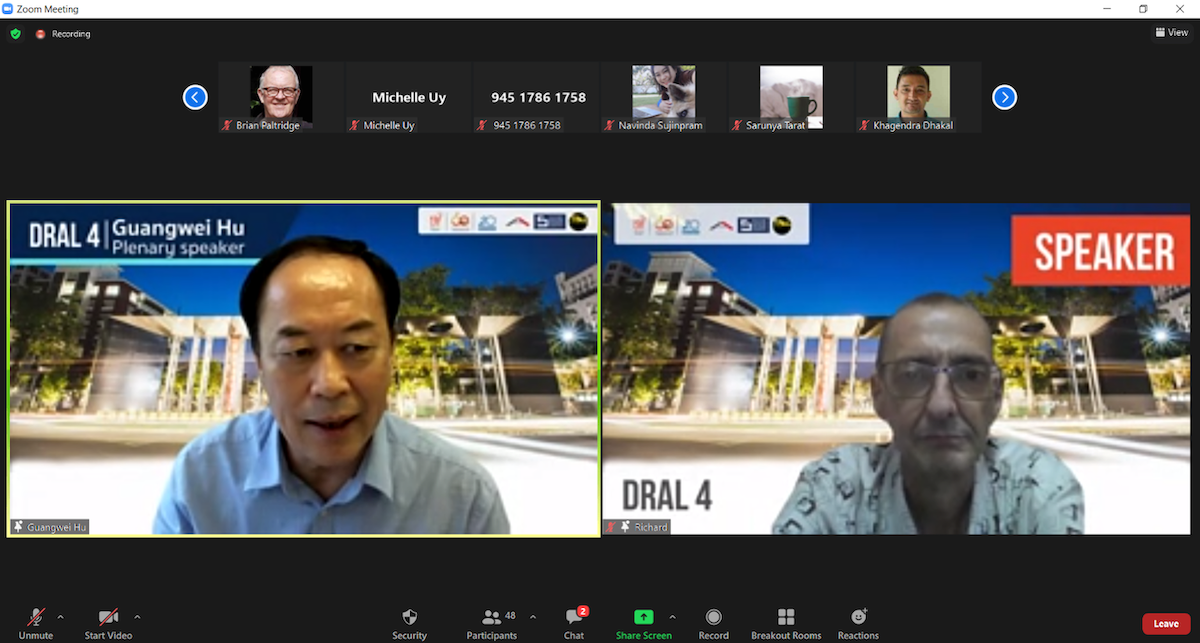This screenshot has height=643, width=1200.
Task: Click the green encryption shield icon
Action: (15, 34)
